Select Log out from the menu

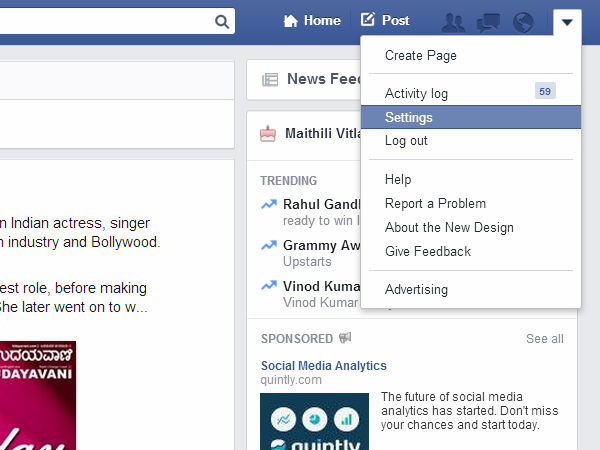click(406, 141)
